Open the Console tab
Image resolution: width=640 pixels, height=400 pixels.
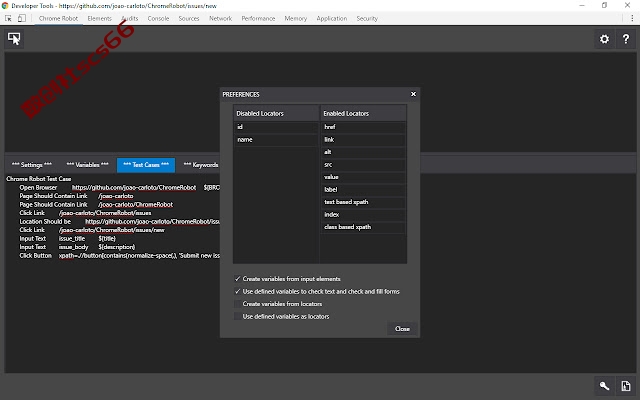(158, 18)
